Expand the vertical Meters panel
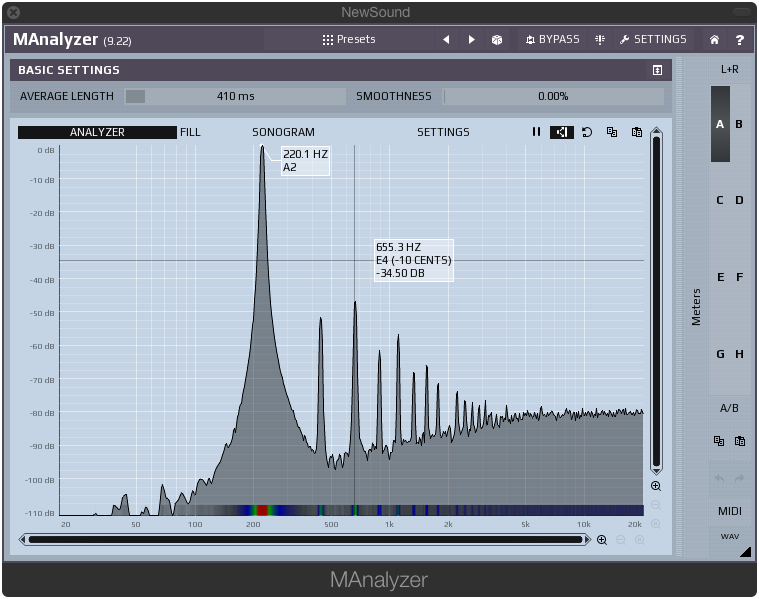This screenshot has height=599, width=759. [696, 307]
